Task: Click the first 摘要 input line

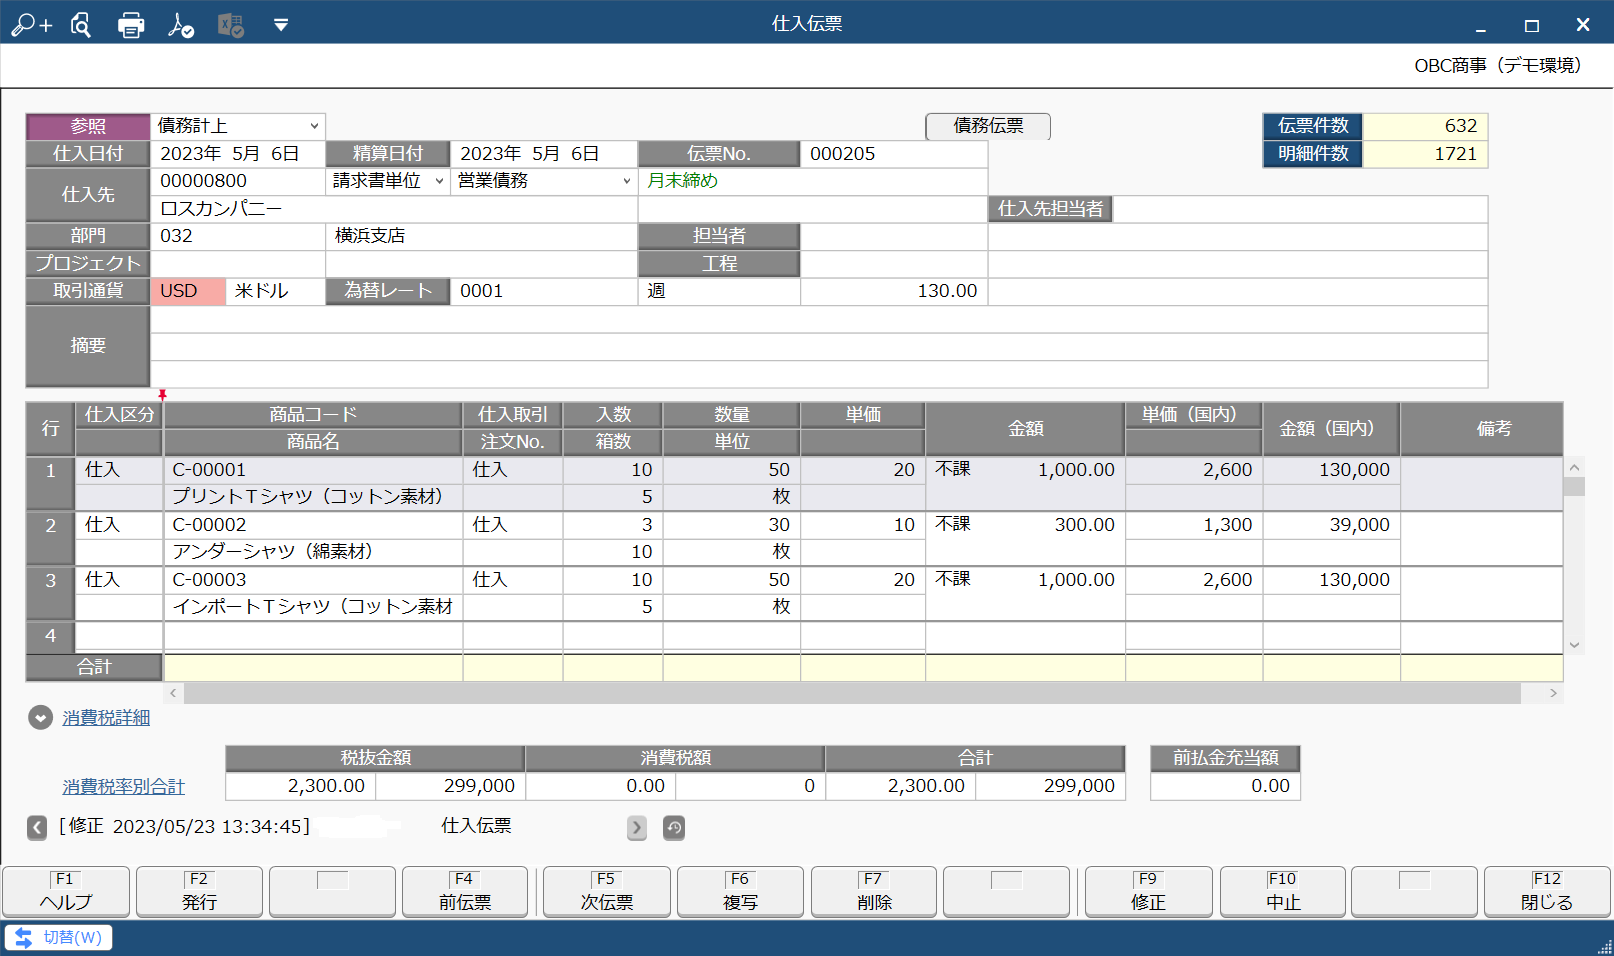Action: tap(818, 319)
